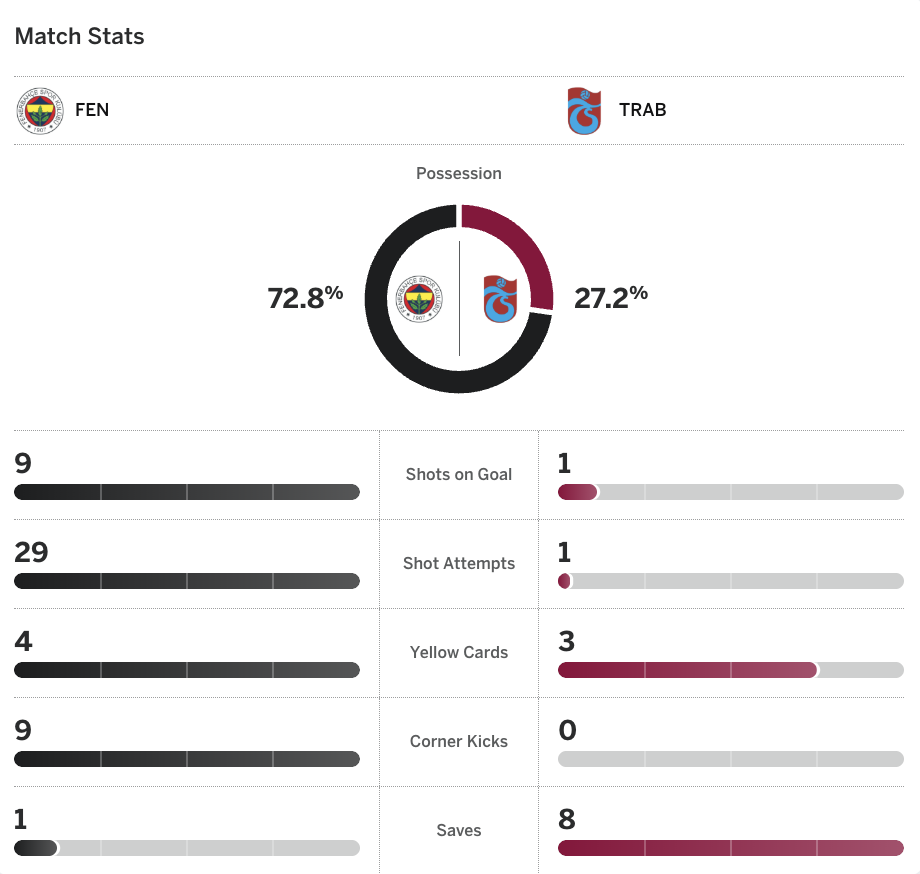Click the Fenerbahce Shots on Goal bar
This screenshot has width=920, height=874.
click(187, 492)
